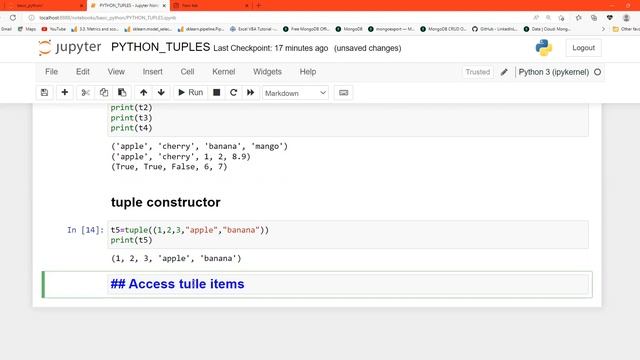Screen dimensions: 640x360
Task: Click the Python 3 (ipykernel) kernel name
Action: [553, 72]
